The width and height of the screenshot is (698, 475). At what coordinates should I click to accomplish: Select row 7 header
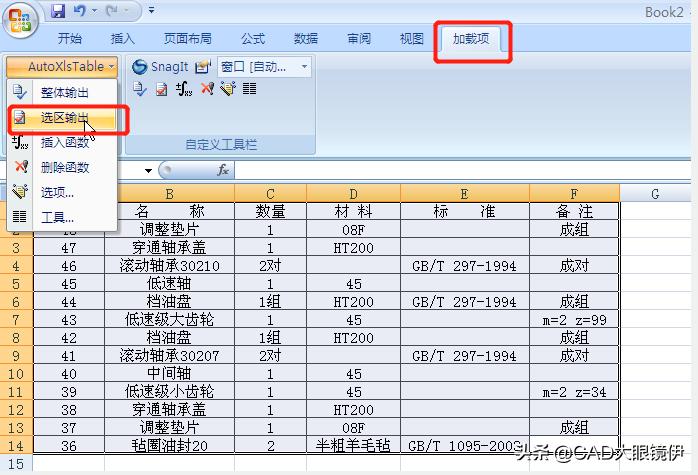coord(16,320)
